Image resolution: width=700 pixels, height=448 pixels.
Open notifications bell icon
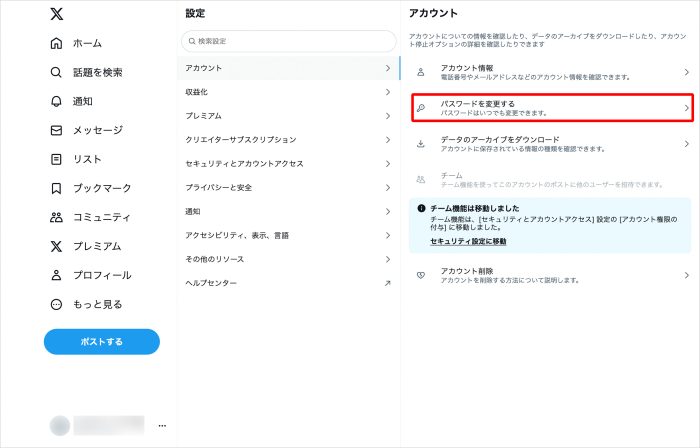point(56,101)
